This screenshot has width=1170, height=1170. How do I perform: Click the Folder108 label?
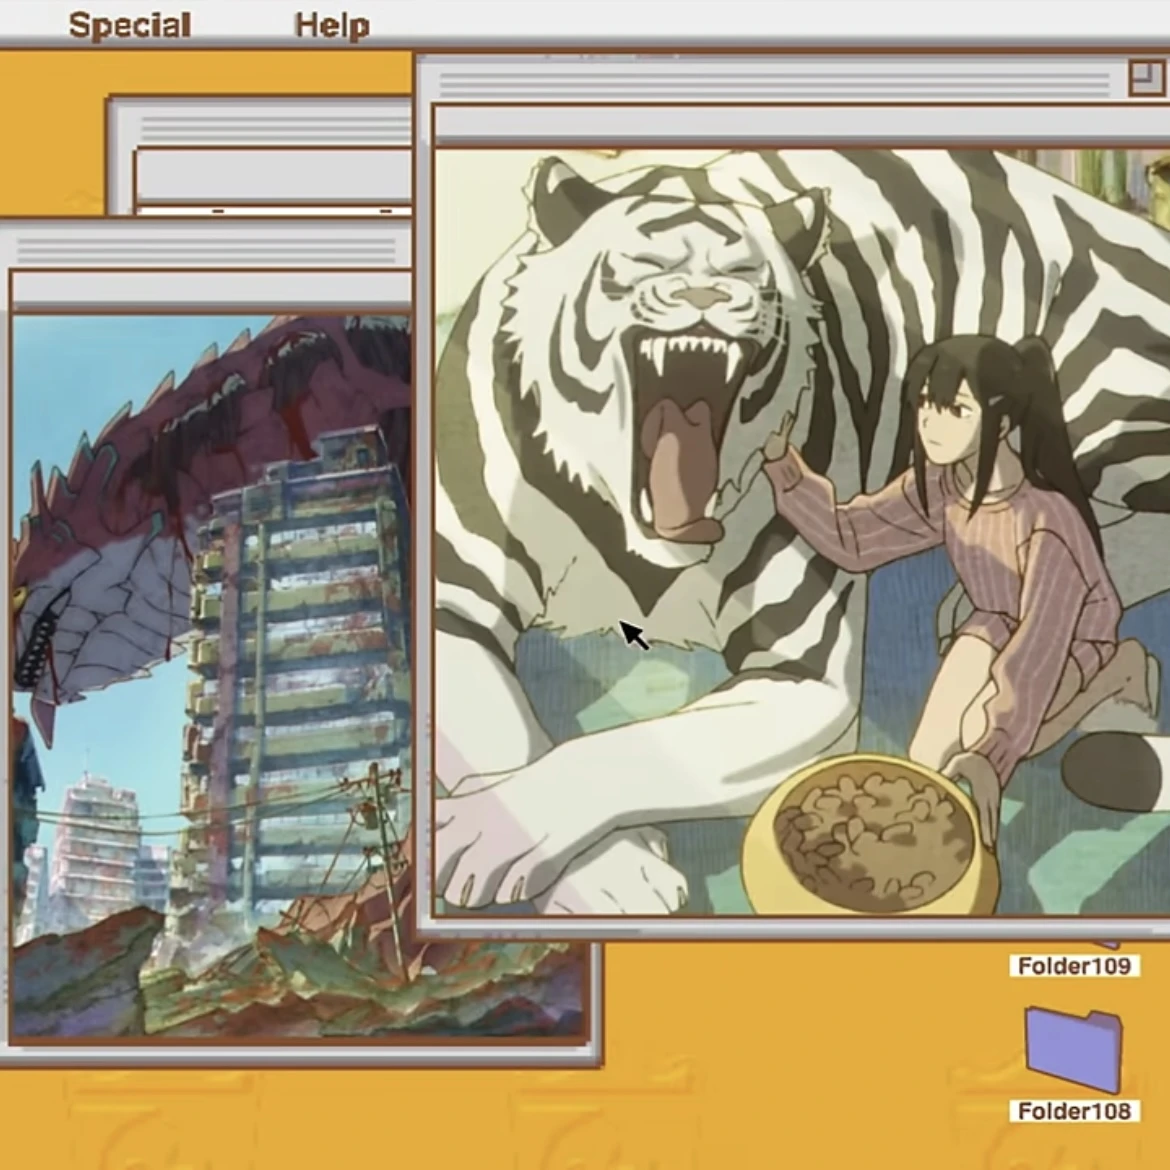coord(1074,1111)
